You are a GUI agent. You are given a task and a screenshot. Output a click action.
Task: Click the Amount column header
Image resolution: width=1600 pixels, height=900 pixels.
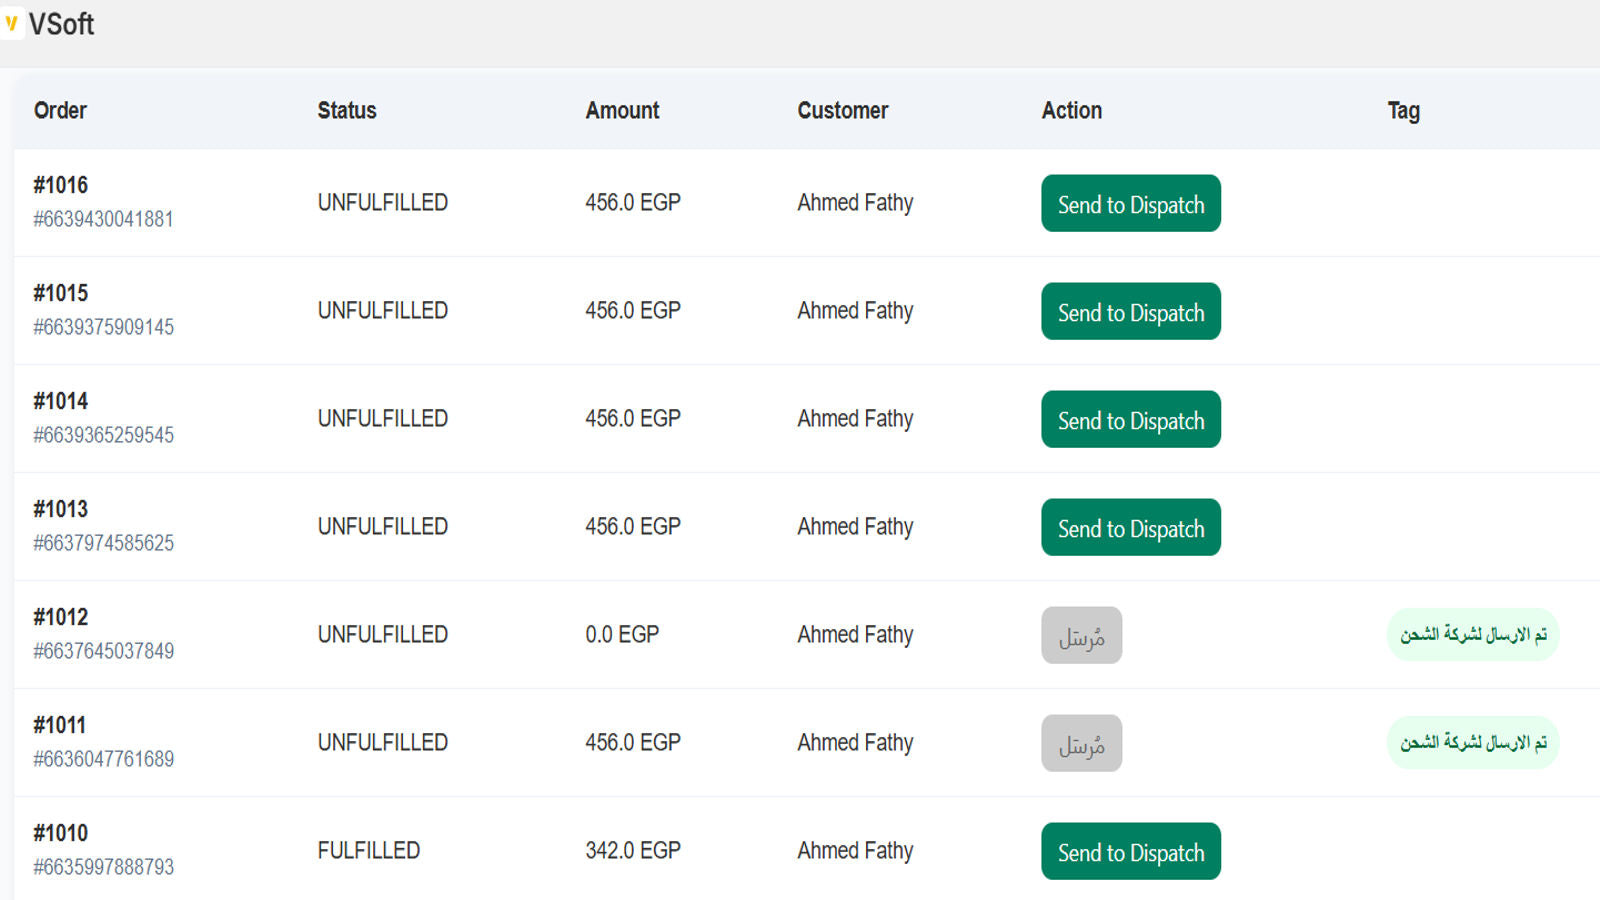tap(622, 110)
